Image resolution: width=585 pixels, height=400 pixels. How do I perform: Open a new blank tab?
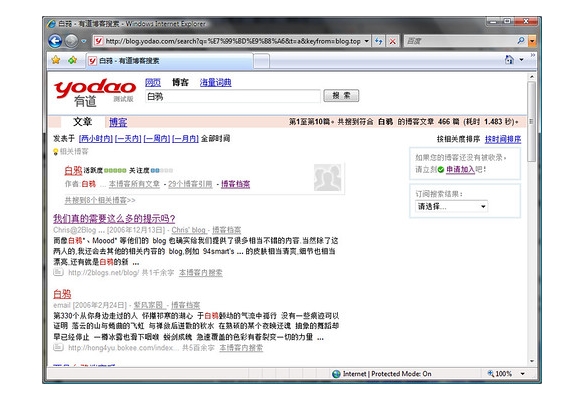click(x=262, y=61)
